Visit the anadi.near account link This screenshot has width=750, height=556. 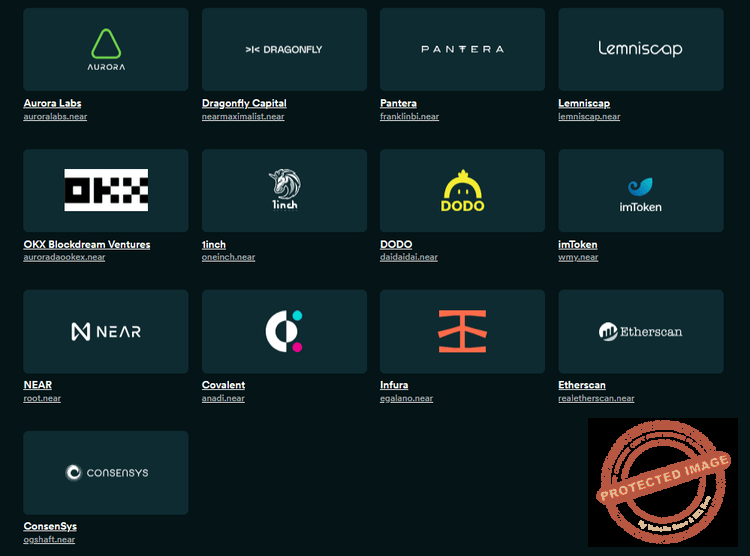click(x=223, y=398)
